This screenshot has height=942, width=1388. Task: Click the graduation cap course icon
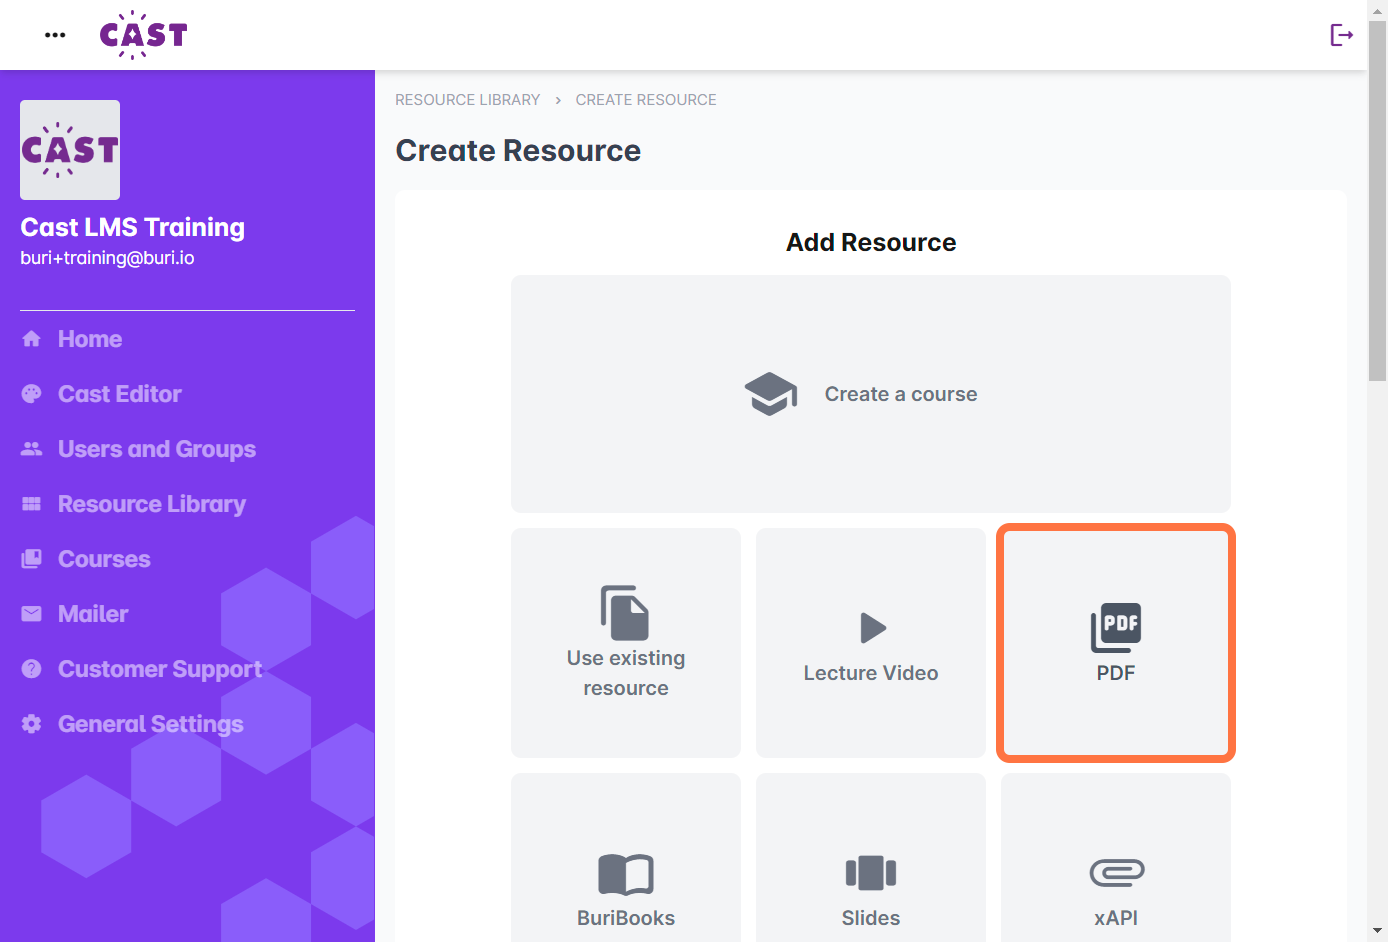[771, 394]
